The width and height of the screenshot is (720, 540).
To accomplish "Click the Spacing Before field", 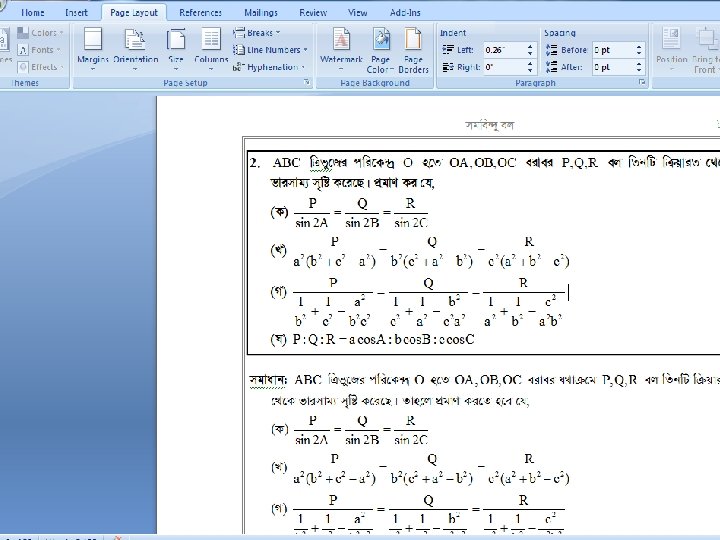I will tap(613, 50).
